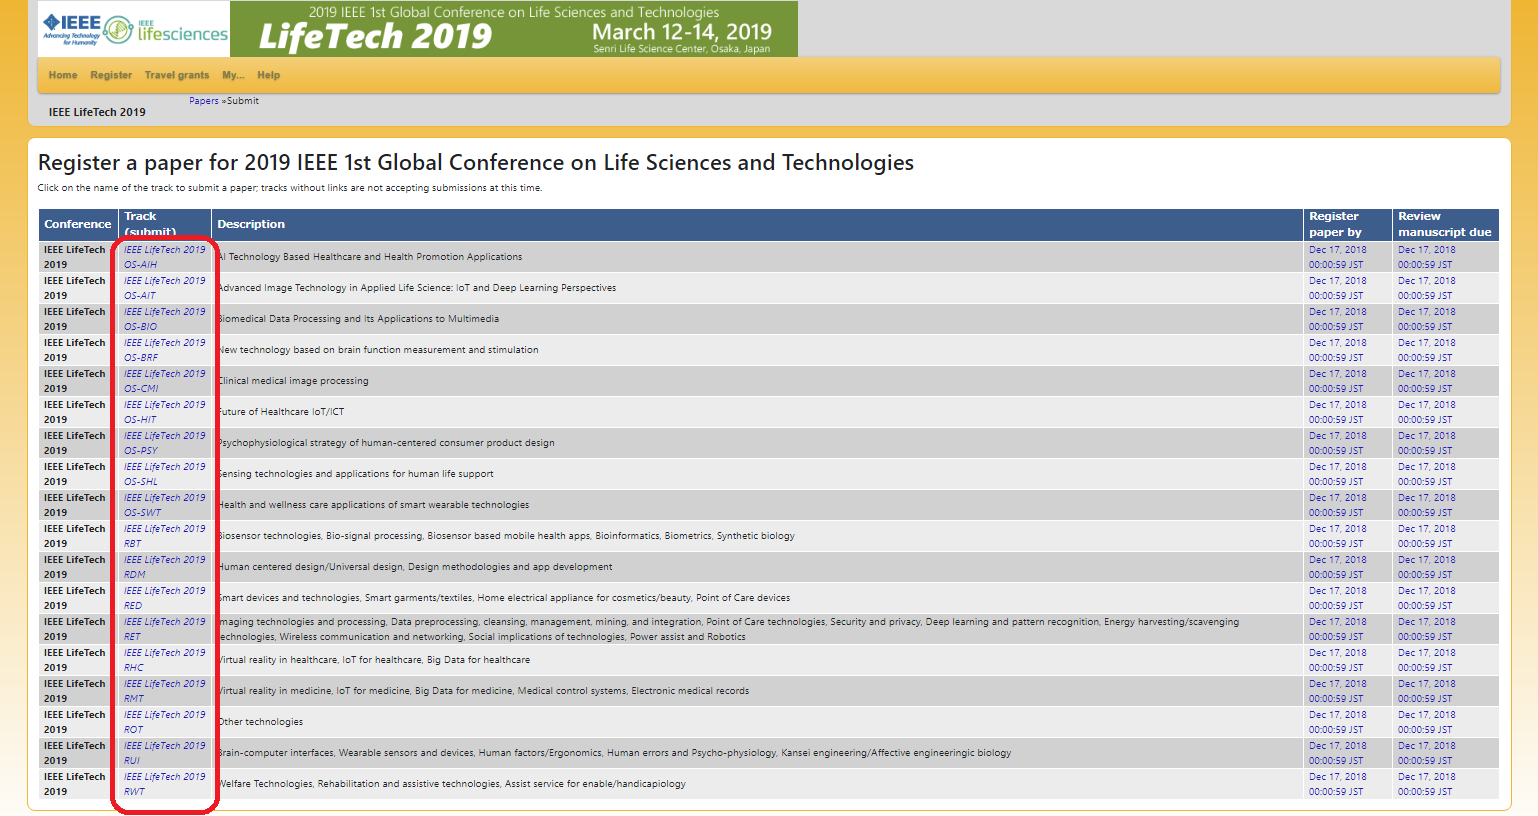
Task: Select the Psychophysiological strategy description text
Action: point(386,443)
